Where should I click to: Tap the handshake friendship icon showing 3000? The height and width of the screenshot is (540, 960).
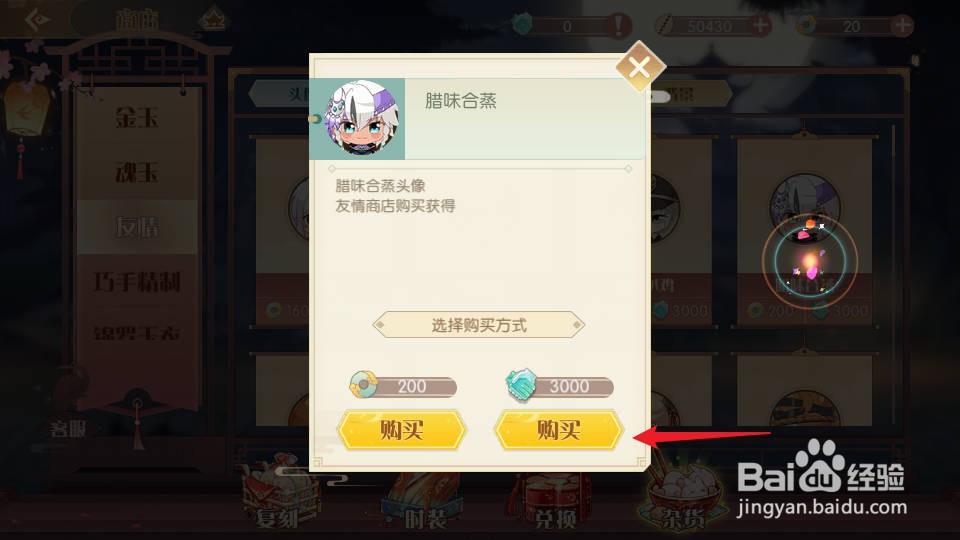(521, 385)
